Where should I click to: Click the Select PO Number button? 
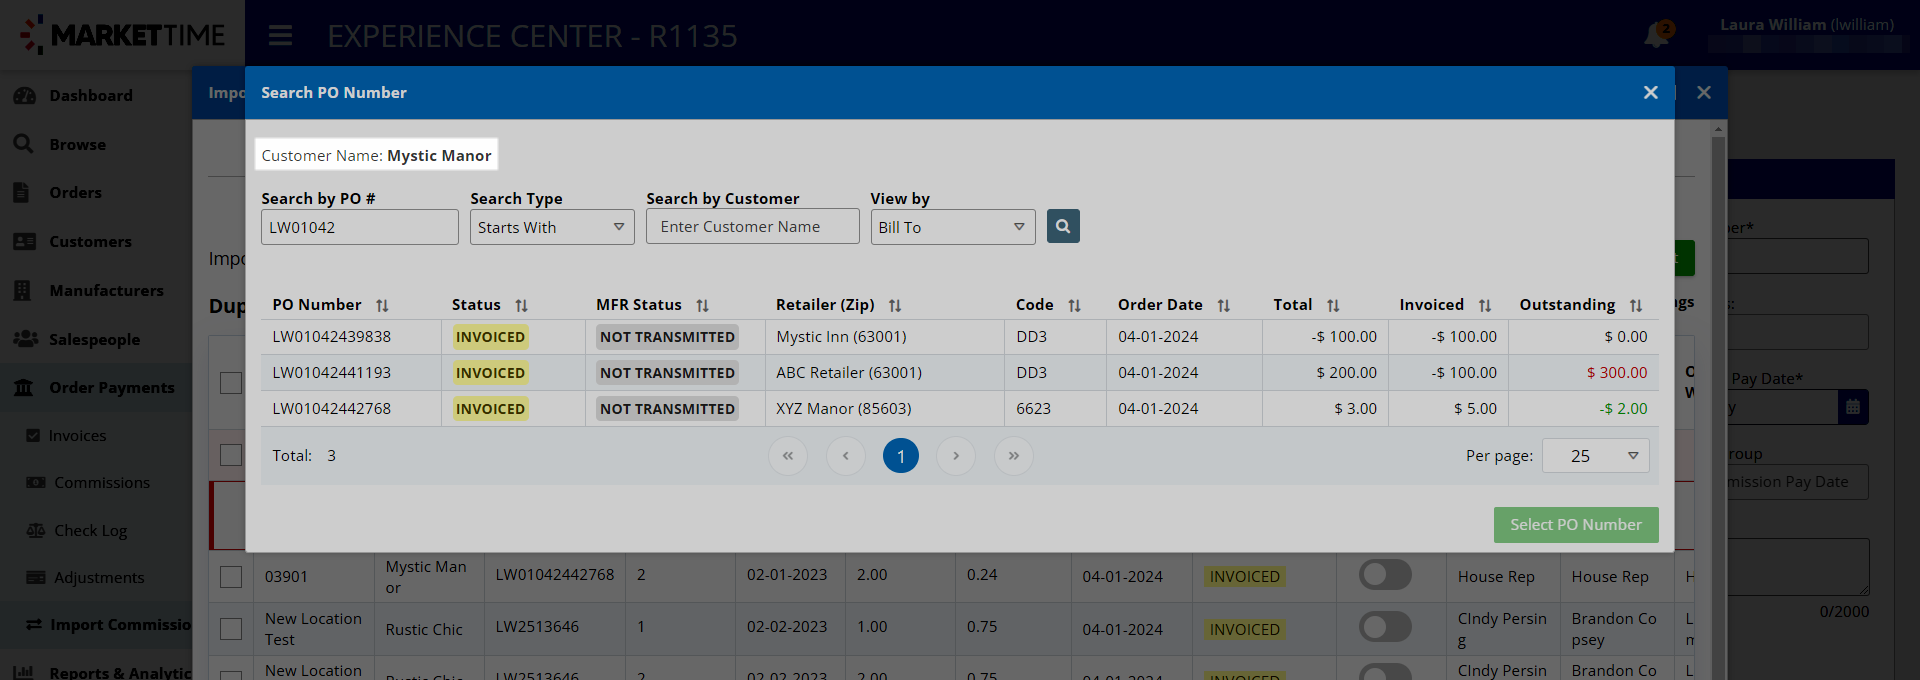pos(1575,525)
